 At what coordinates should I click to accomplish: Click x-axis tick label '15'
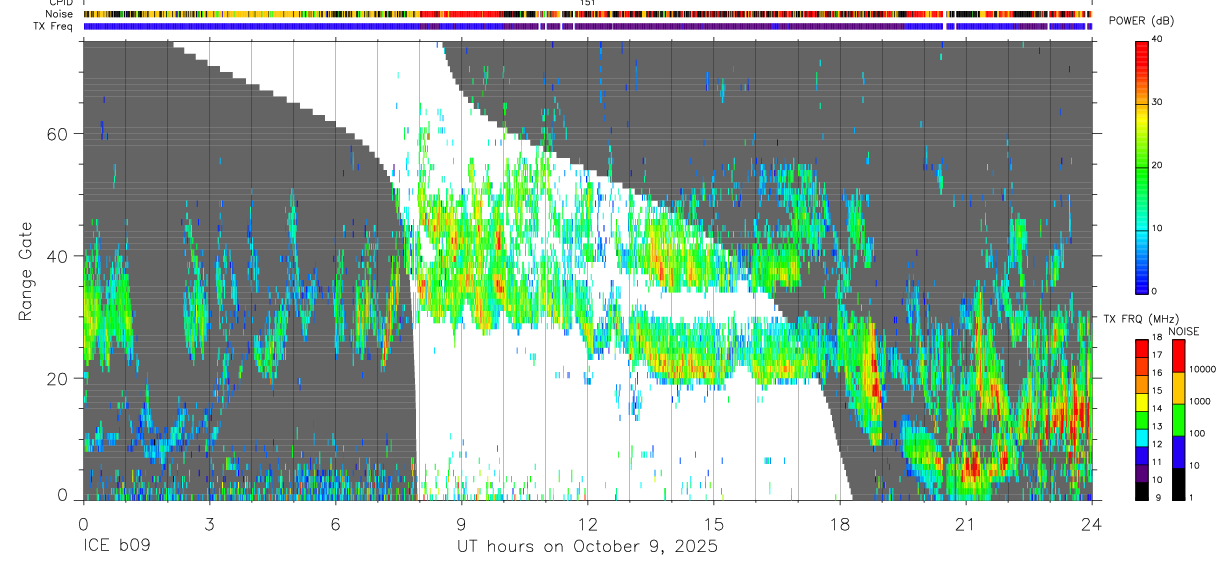click(x=713, y=523)
